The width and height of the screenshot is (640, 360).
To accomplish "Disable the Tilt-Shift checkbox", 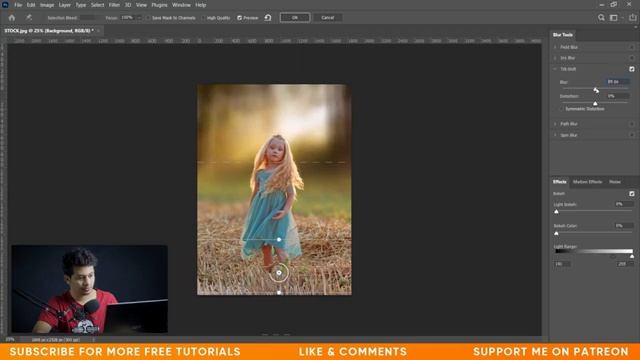I will (x=631, y=69).
